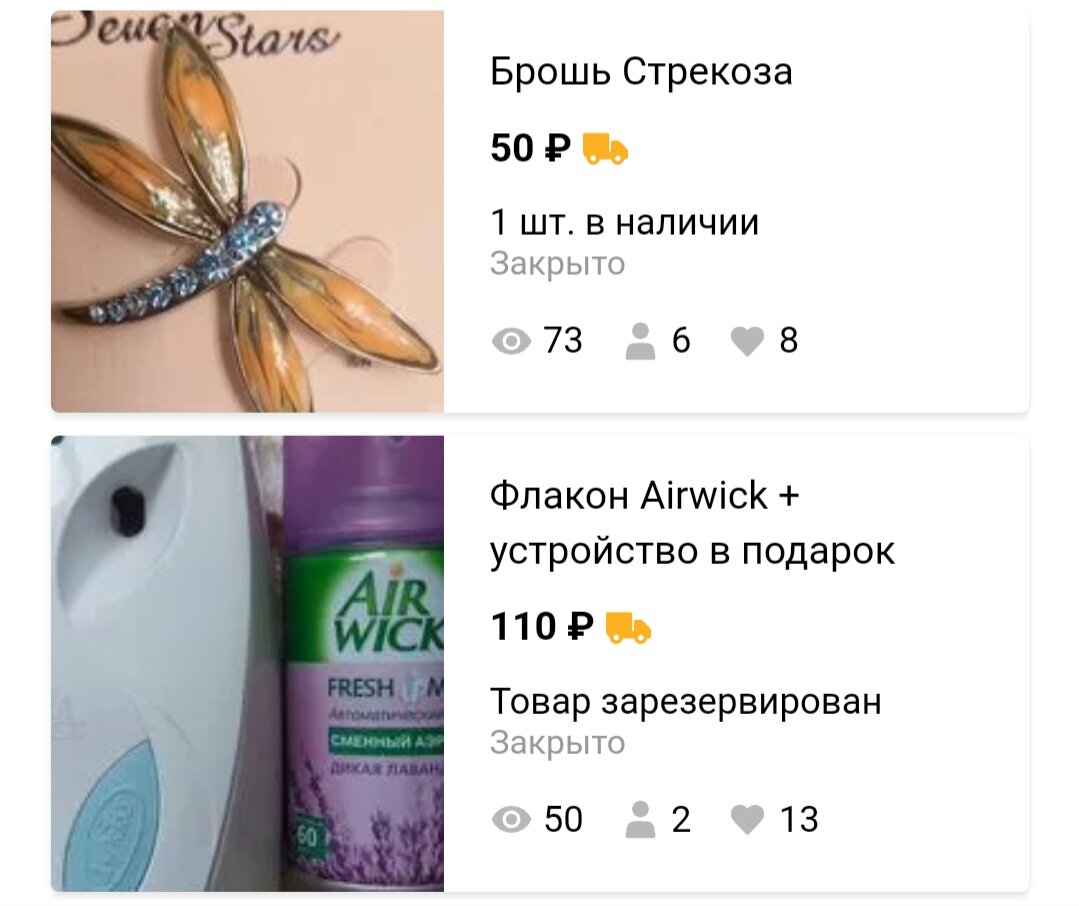Viewport: 1079px width, 906px height.
Task: Click the 110 ₽ price label
Action: (542, 627)
